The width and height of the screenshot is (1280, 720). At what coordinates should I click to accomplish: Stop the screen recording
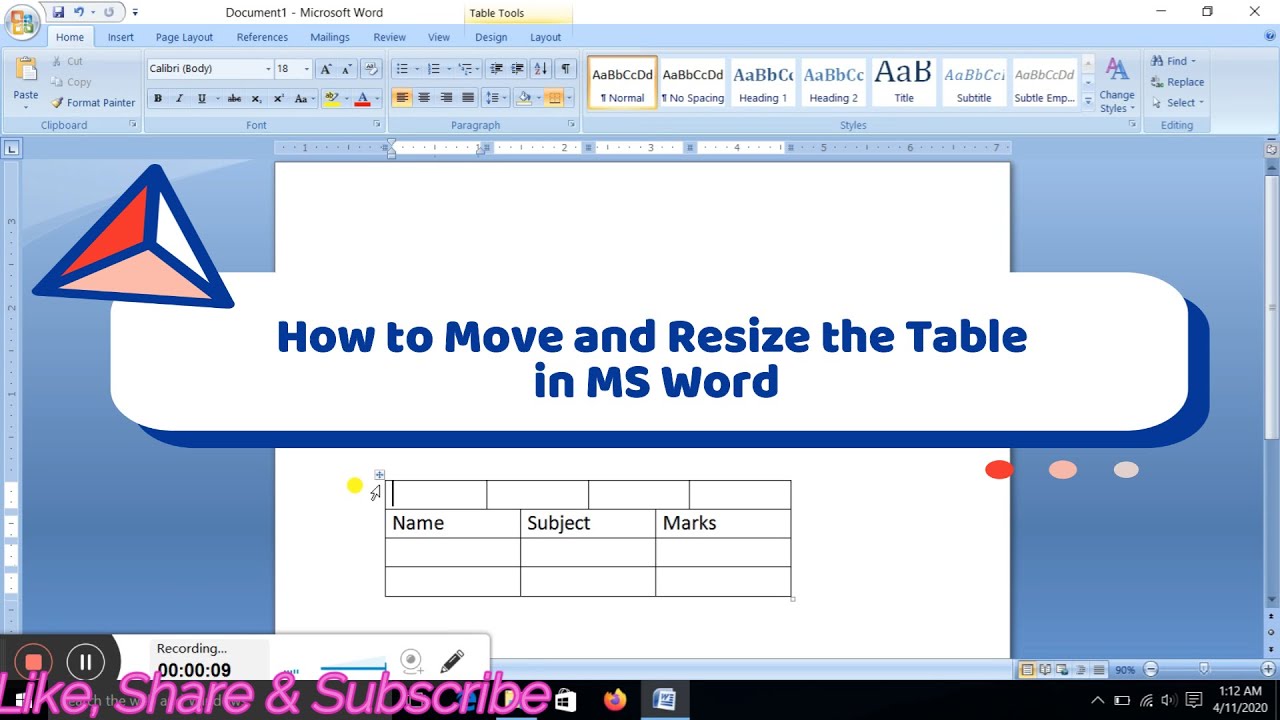click(34, 662)
